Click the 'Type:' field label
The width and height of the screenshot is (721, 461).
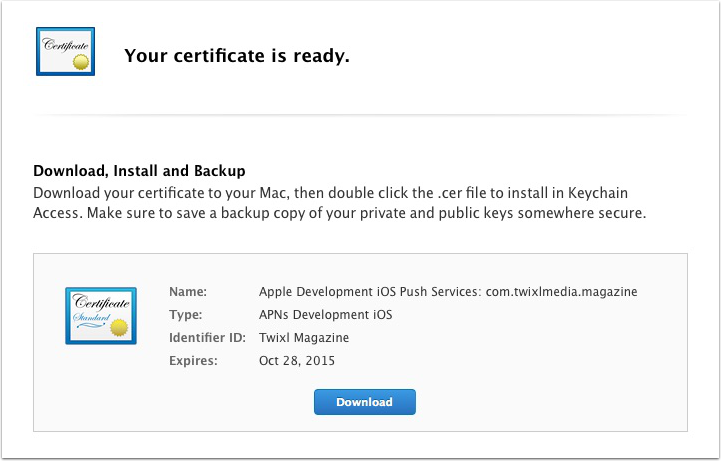coord(185,315)
